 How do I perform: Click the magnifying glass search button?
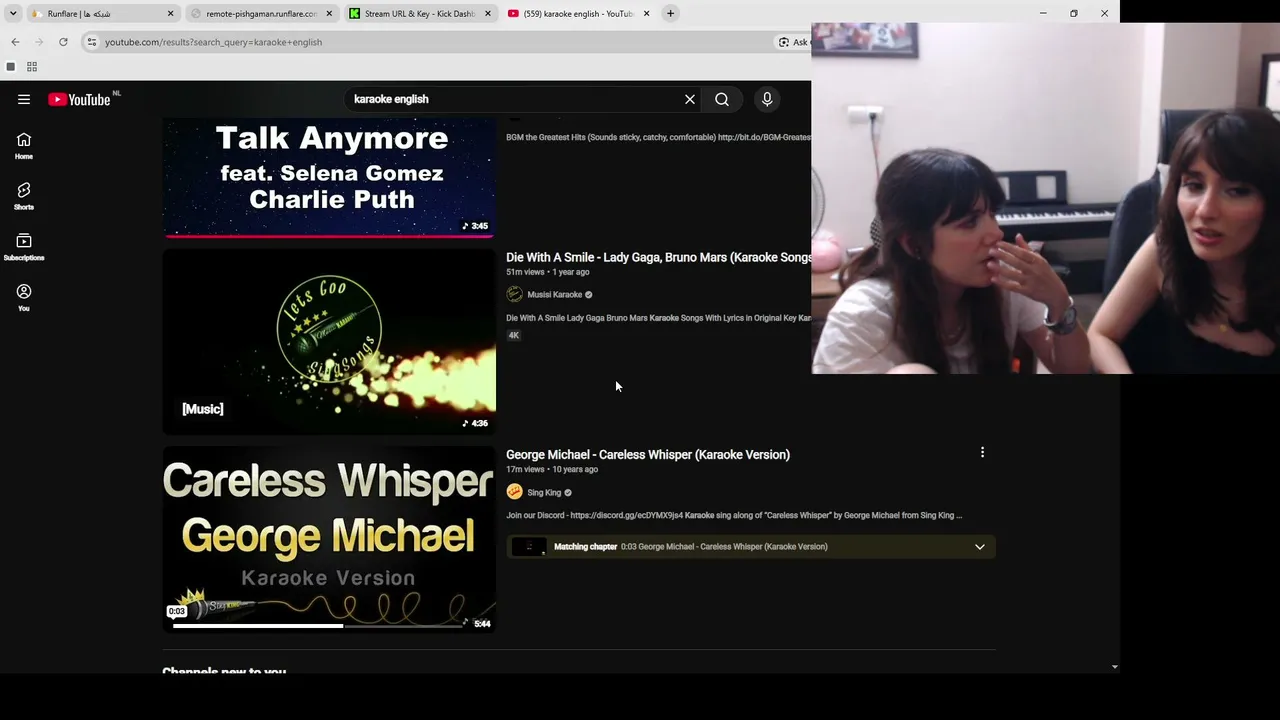click(x=722, y=99)
